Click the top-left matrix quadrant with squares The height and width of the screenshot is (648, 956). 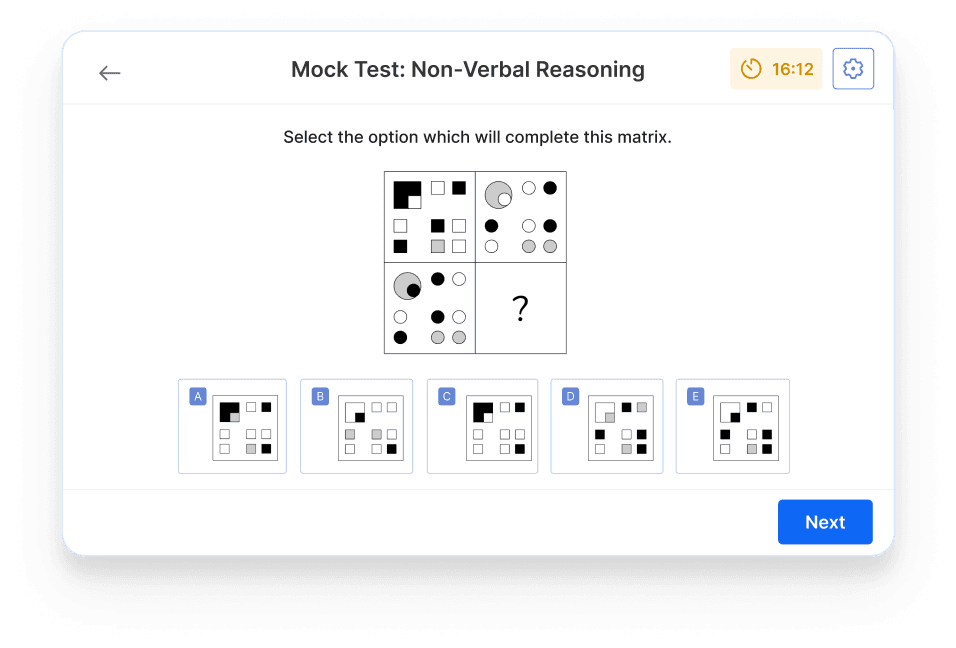pos(429,216)
